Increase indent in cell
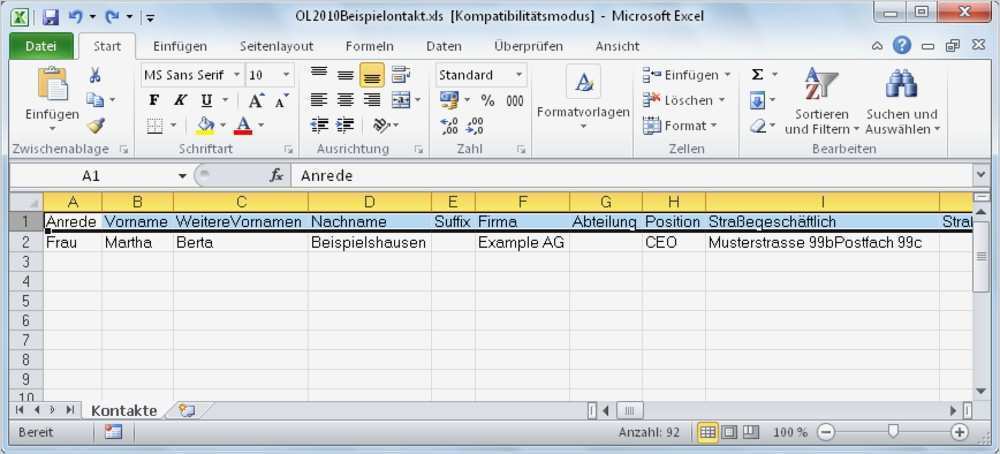1000x454 pixels. click(x=345, y=126)
